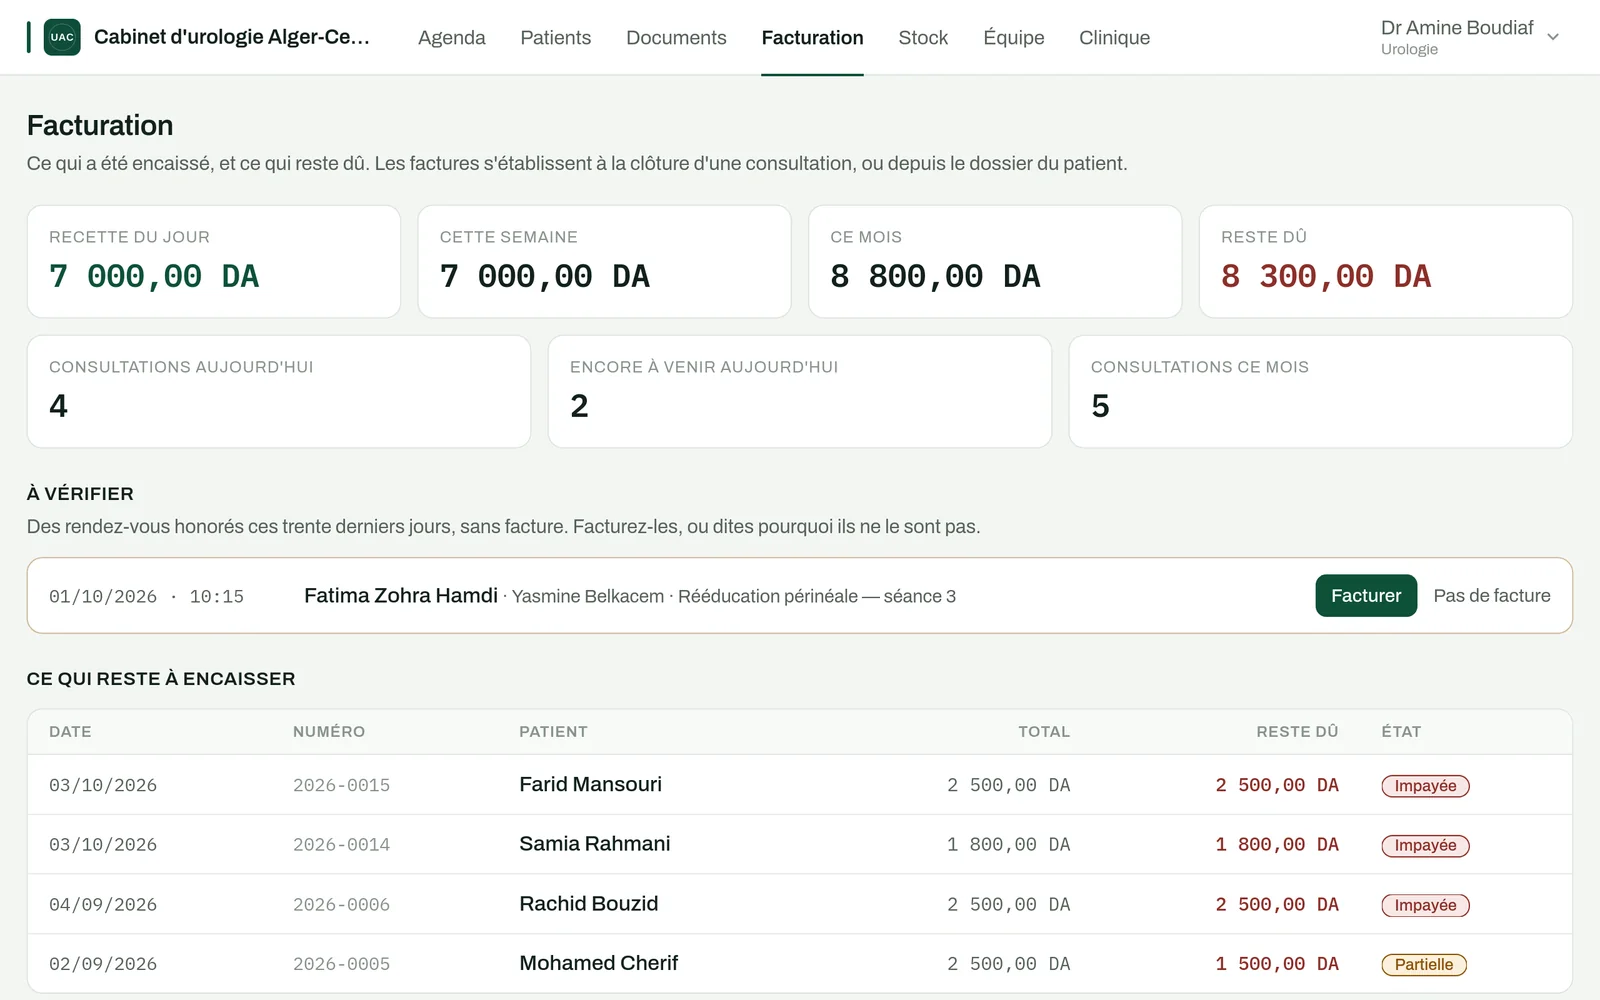This screenshot has width=1600, height=1000.
Task: Click the Impayée badge for Rachid Bouzid
Action: (1425, 905)
